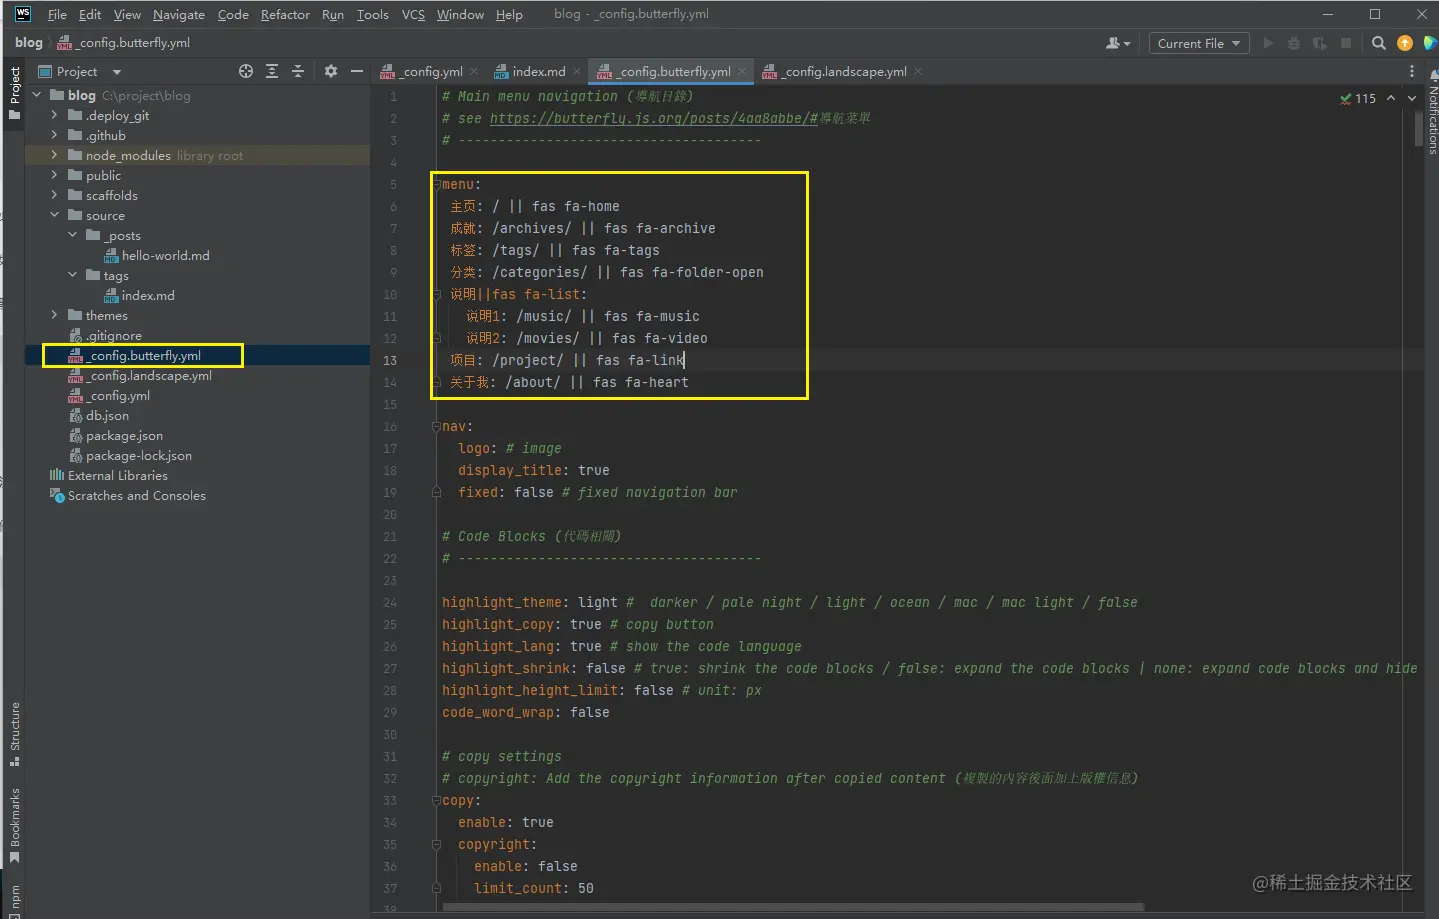1439x919 pixels.
Task: Expand the themes folder
Action: (x=55, y=315)
